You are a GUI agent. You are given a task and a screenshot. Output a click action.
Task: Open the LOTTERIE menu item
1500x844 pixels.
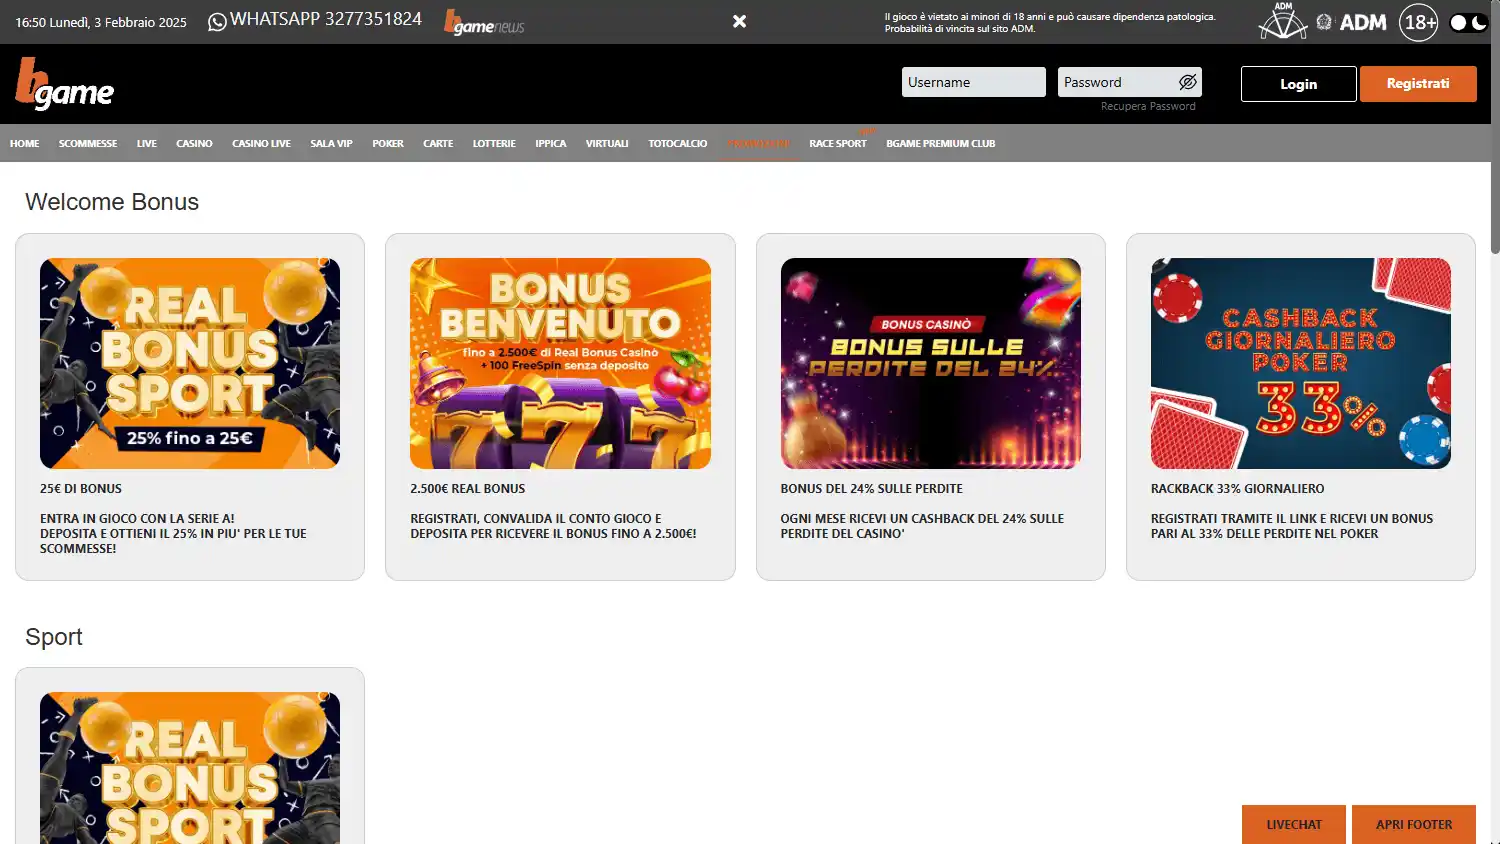tap(494, 143)
